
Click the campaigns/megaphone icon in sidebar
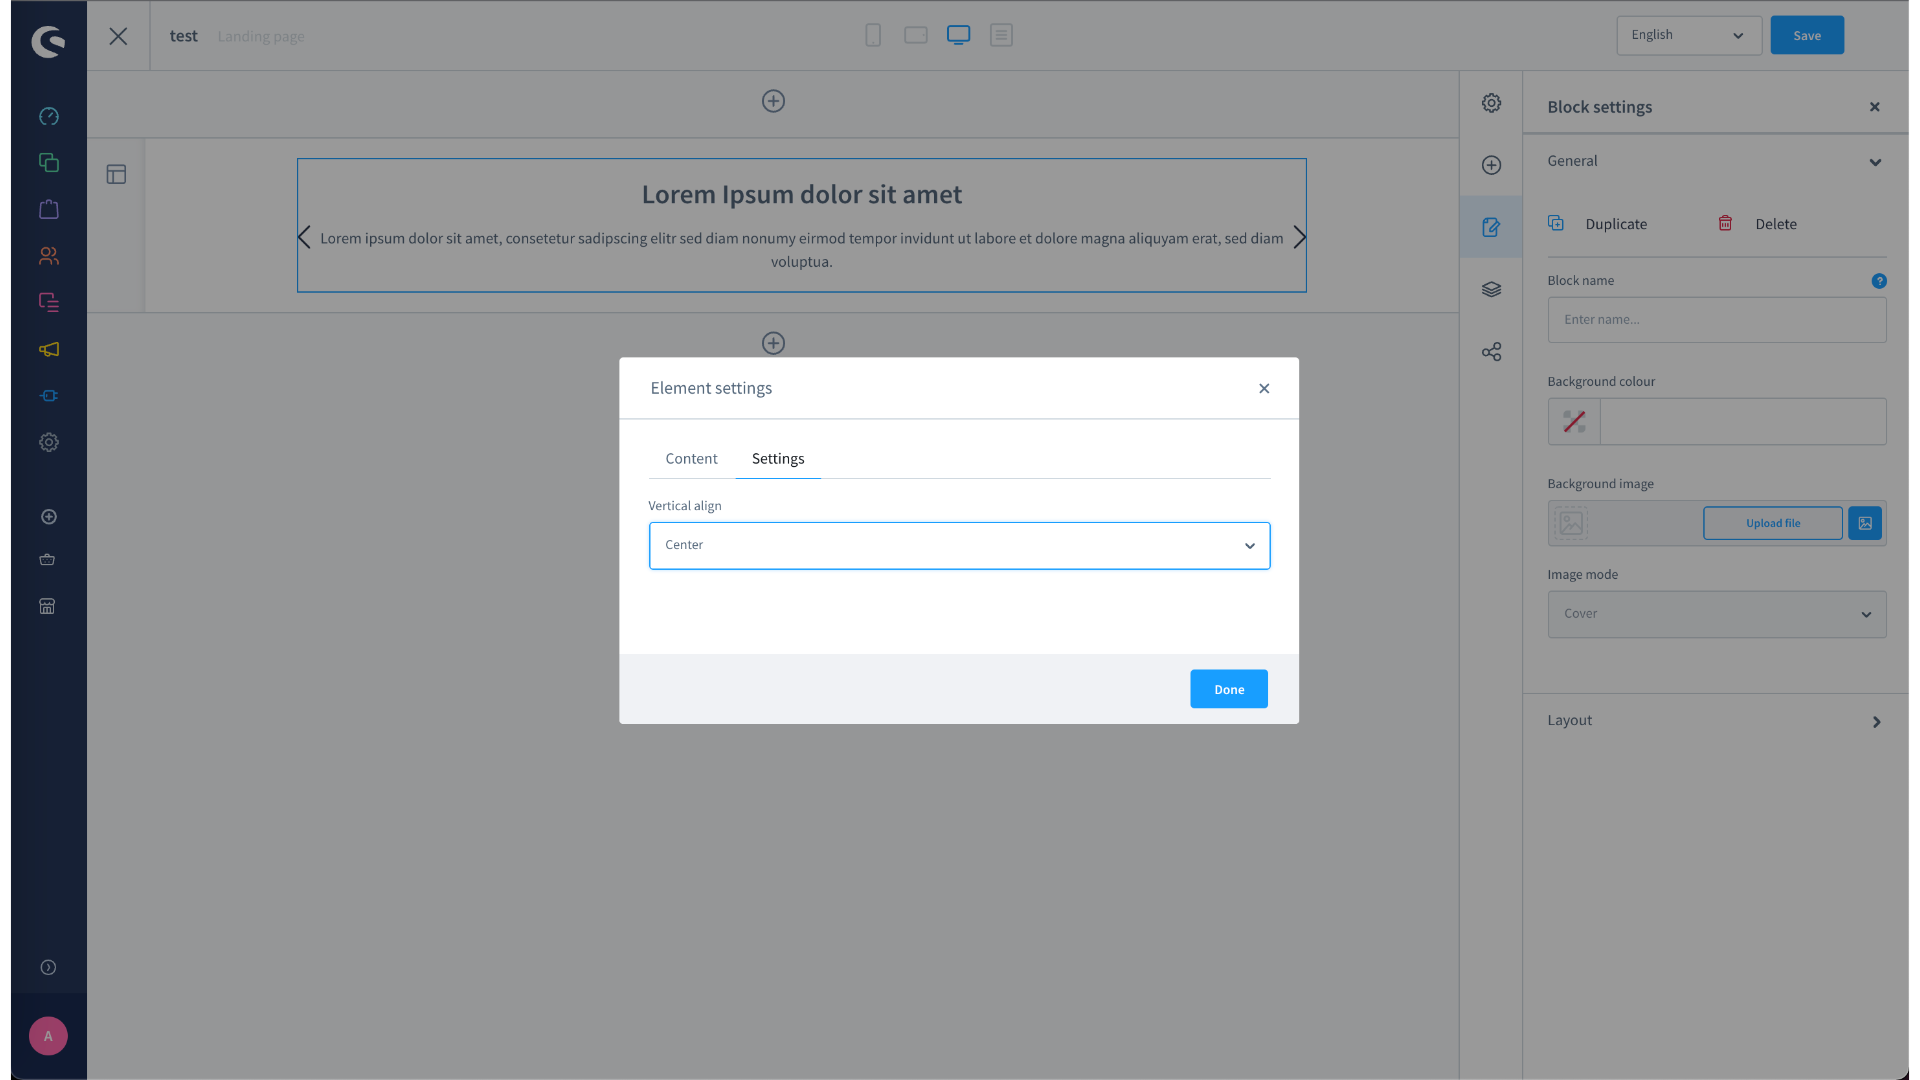pos(49,349)
